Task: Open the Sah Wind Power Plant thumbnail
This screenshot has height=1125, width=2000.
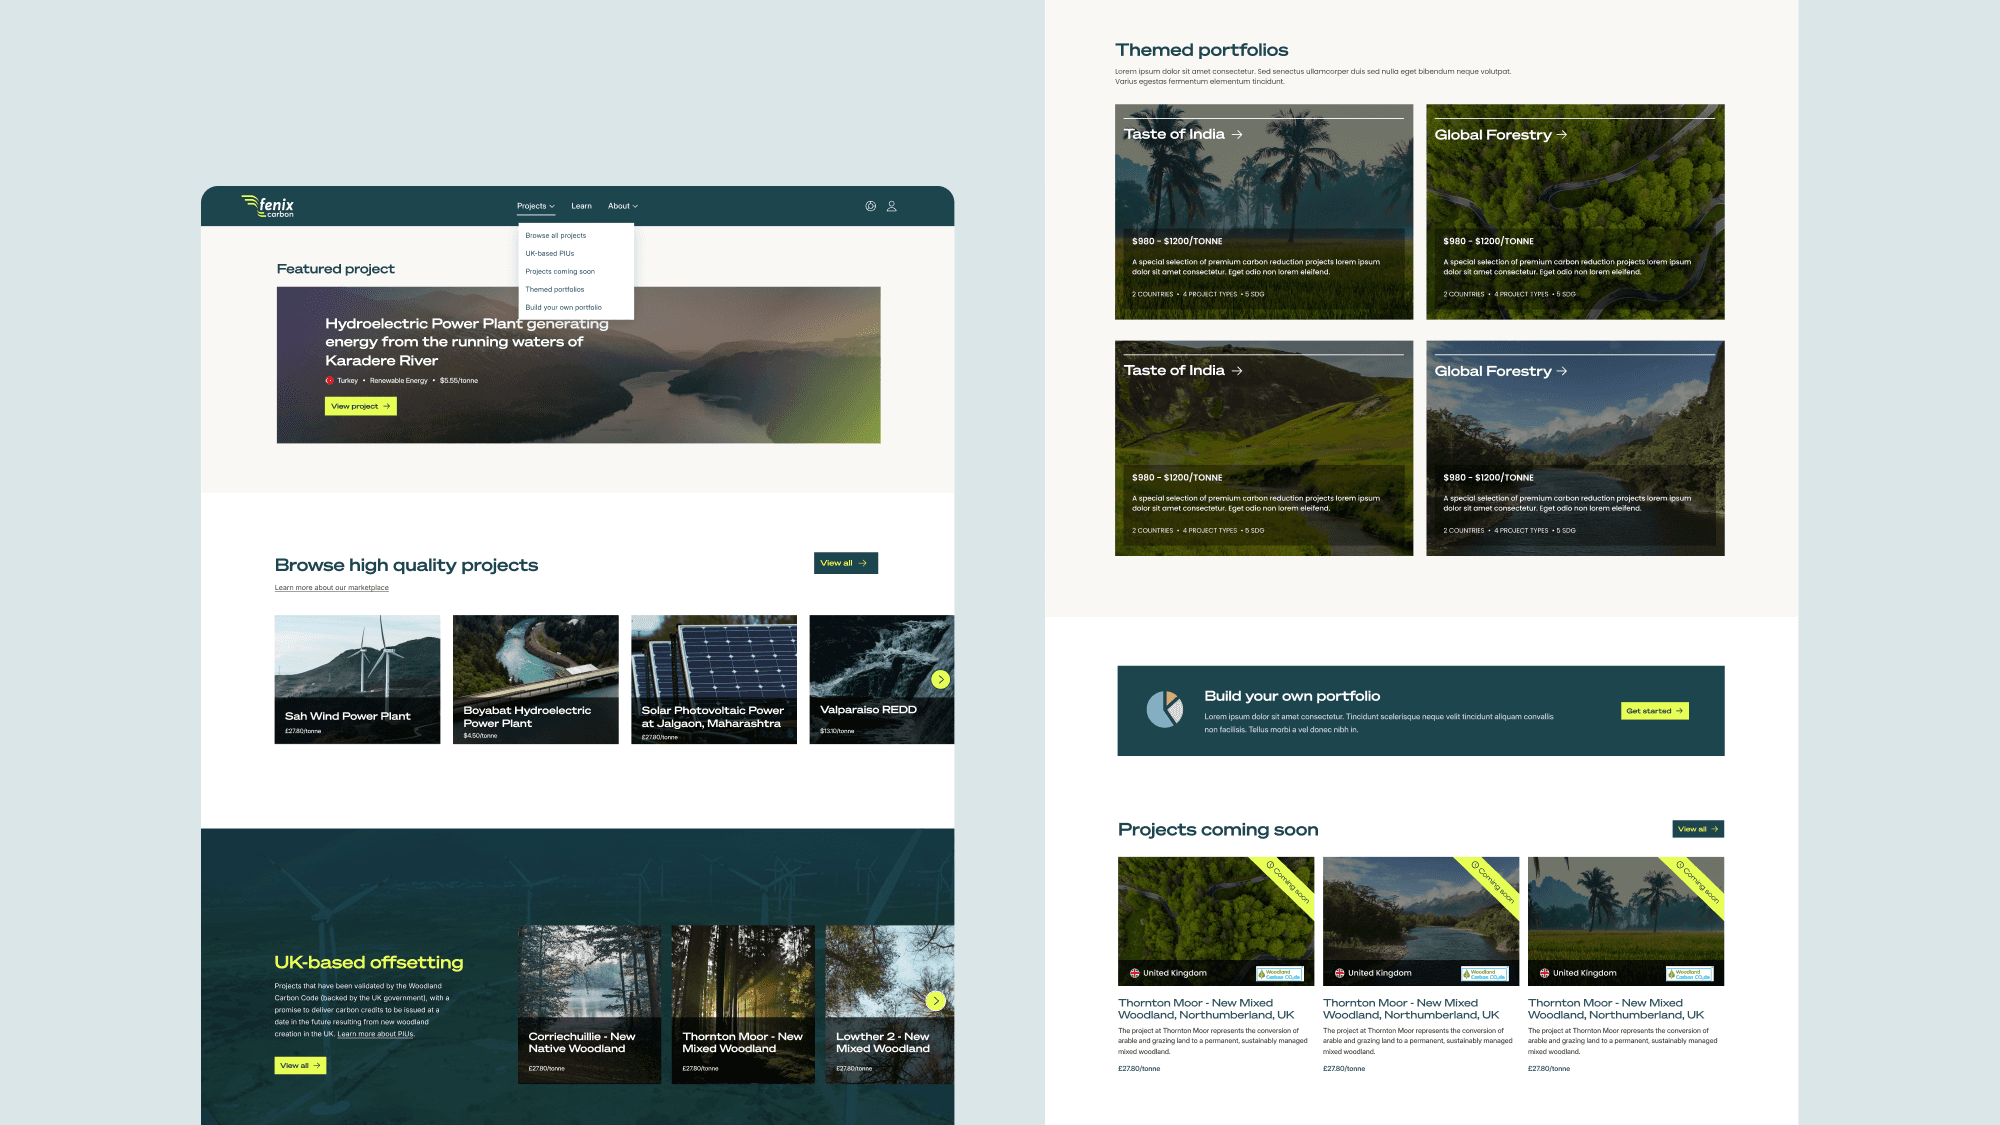Action: (357, 679)
